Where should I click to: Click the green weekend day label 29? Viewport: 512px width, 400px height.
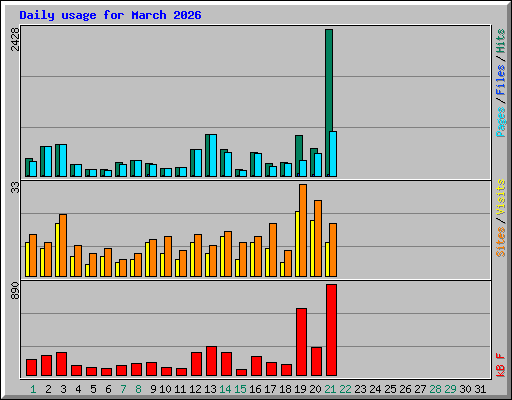coord(450,389)
